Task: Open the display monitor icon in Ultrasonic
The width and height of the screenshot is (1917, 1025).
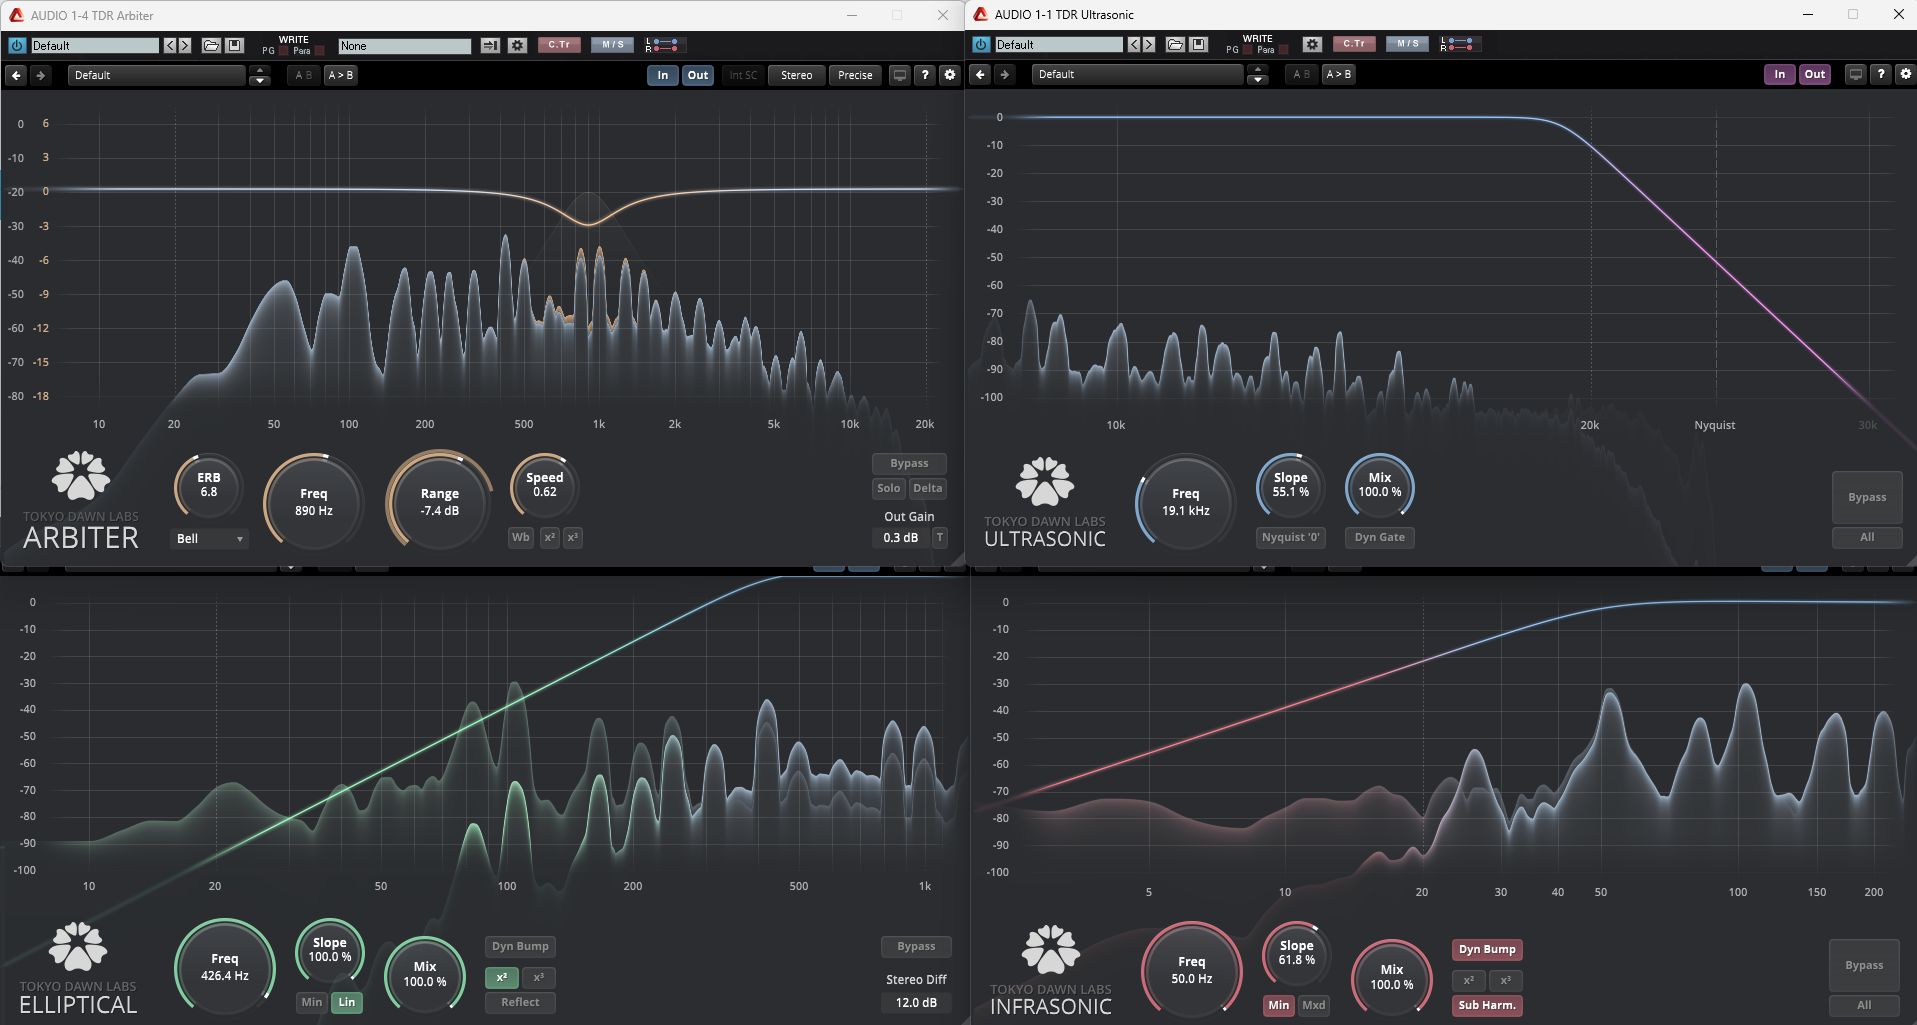Action: click(x=1856, y=74)
